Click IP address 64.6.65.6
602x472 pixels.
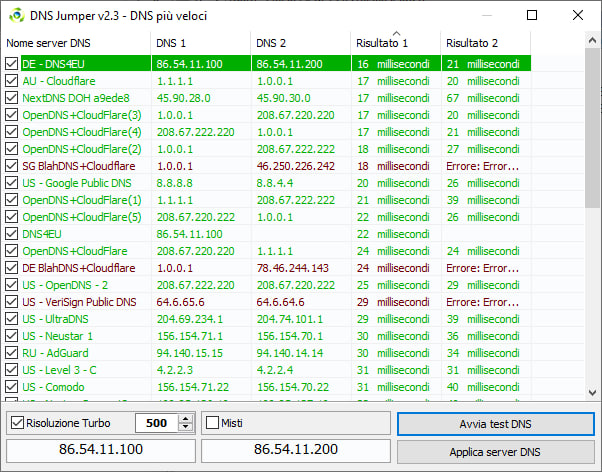pyautogui.click(x=180, y=302)
